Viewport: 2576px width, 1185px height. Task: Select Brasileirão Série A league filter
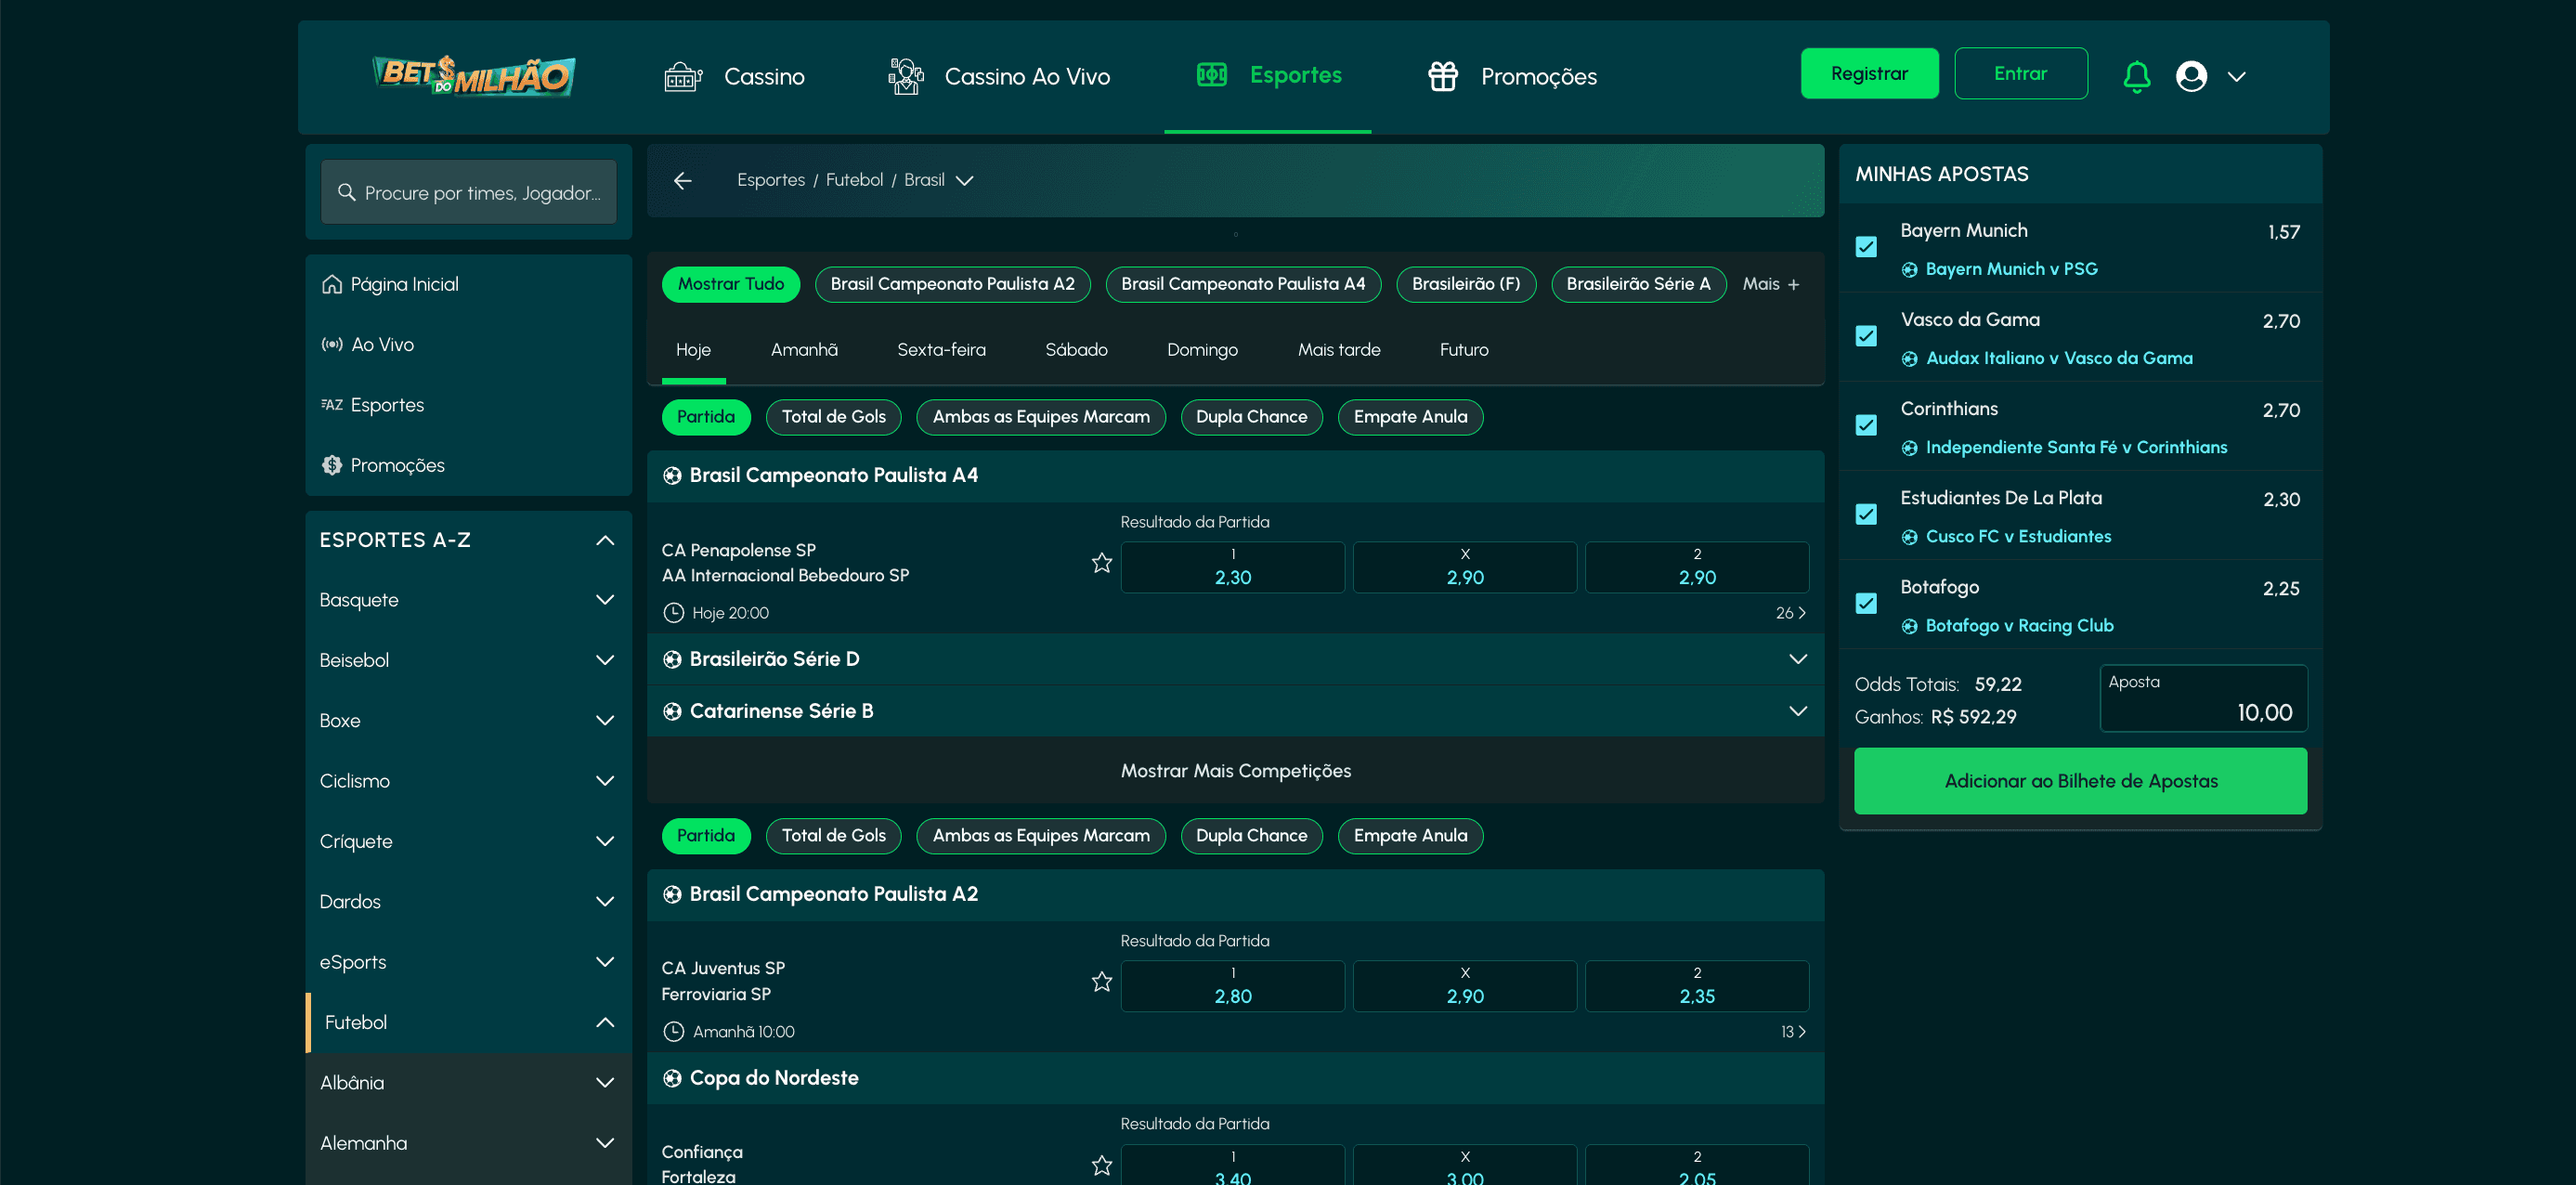pos(1638,285)
